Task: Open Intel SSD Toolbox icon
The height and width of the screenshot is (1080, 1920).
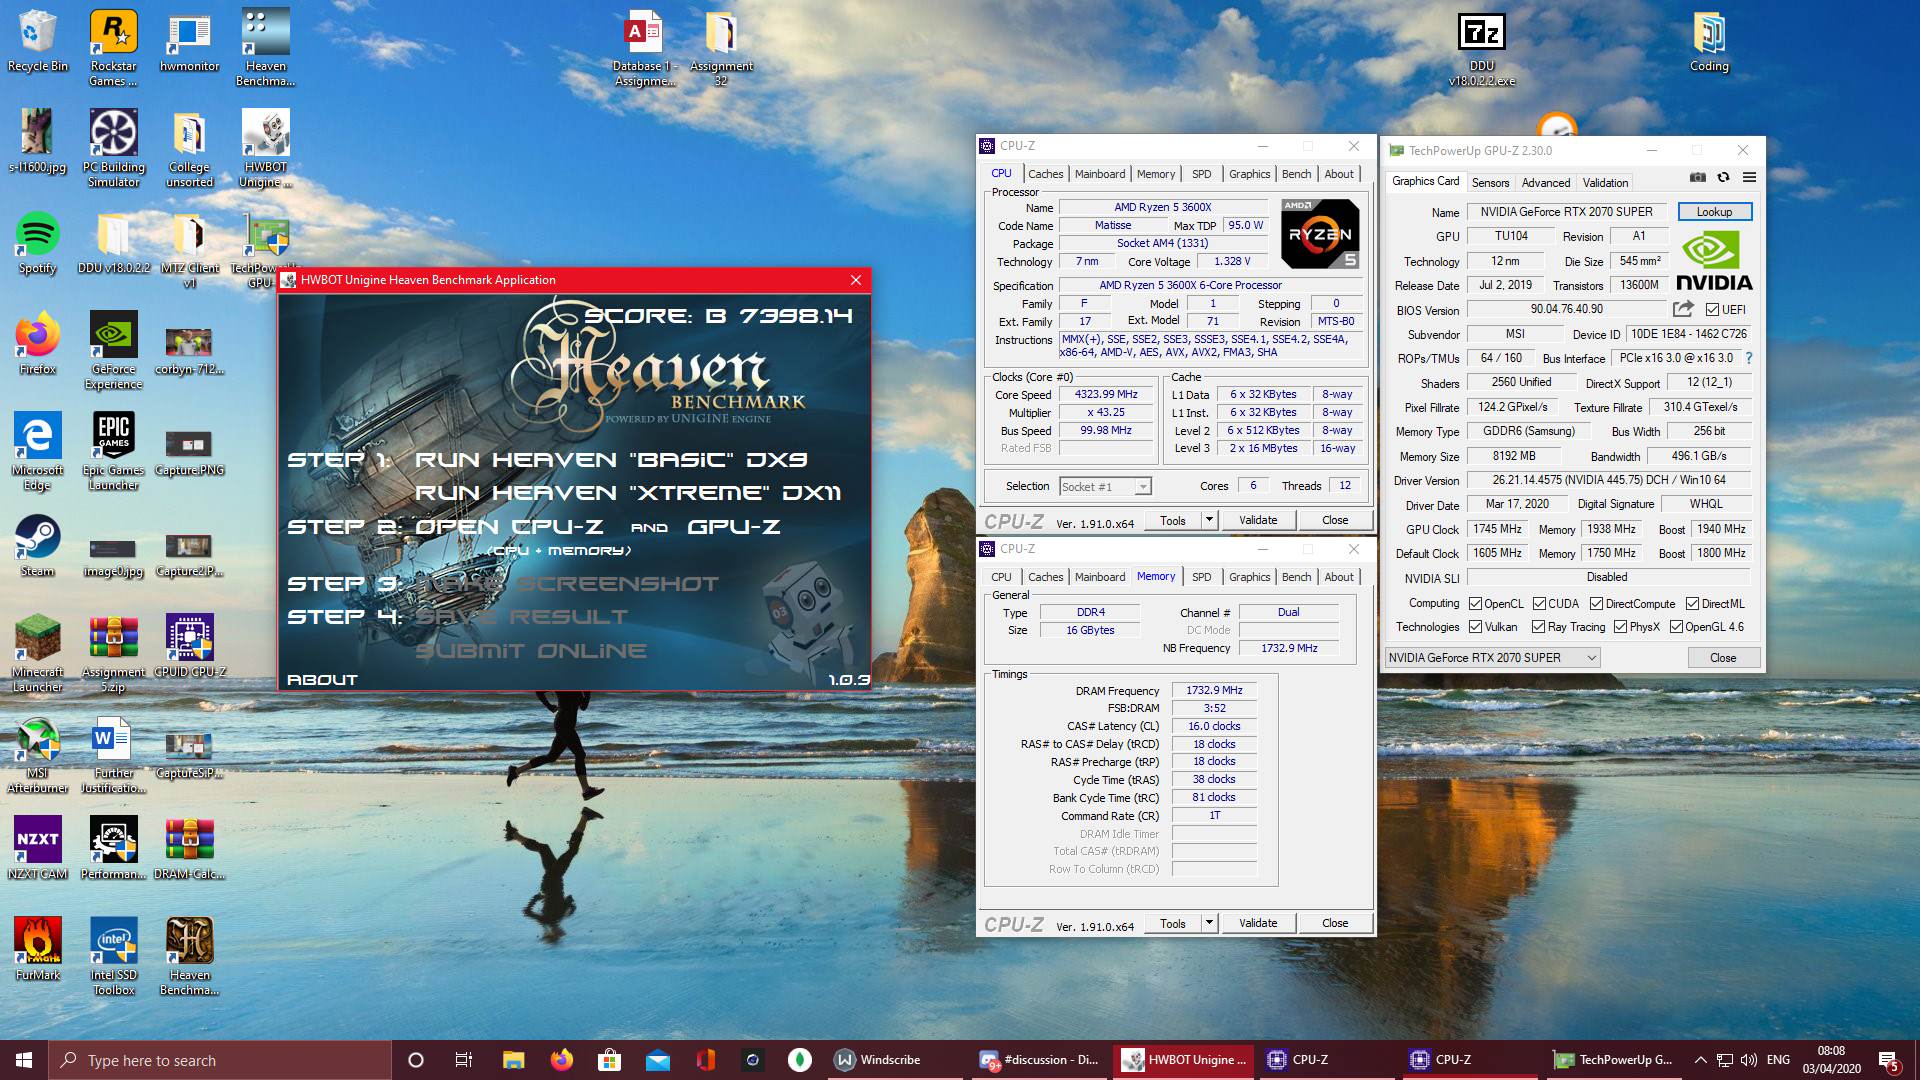Action: click(113, 956)
